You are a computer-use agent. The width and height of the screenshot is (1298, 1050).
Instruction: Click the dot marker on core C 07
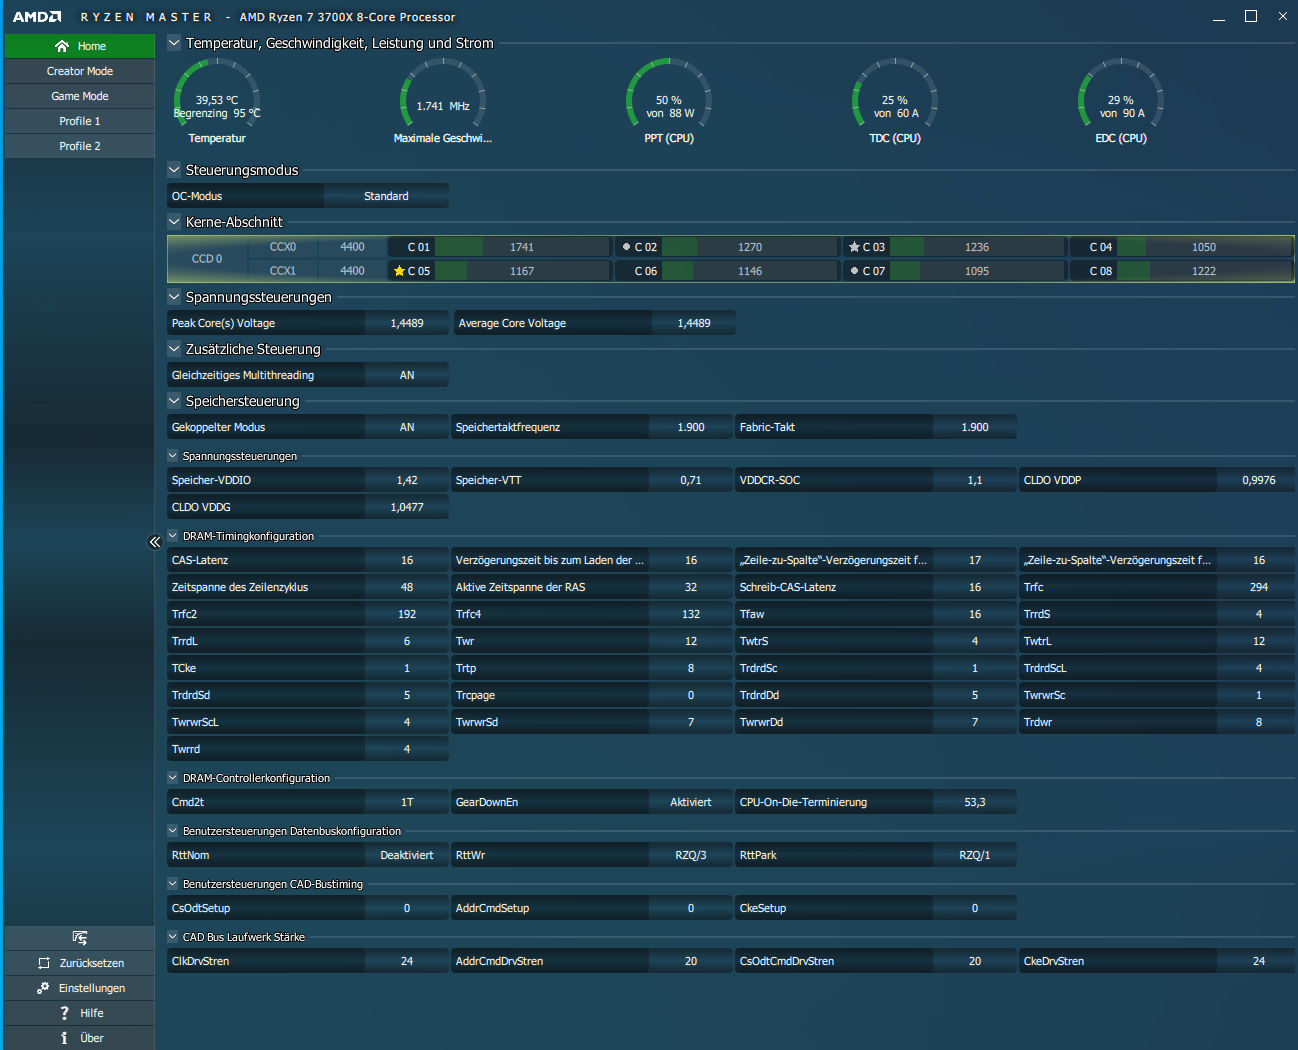[x=854, y=271]
